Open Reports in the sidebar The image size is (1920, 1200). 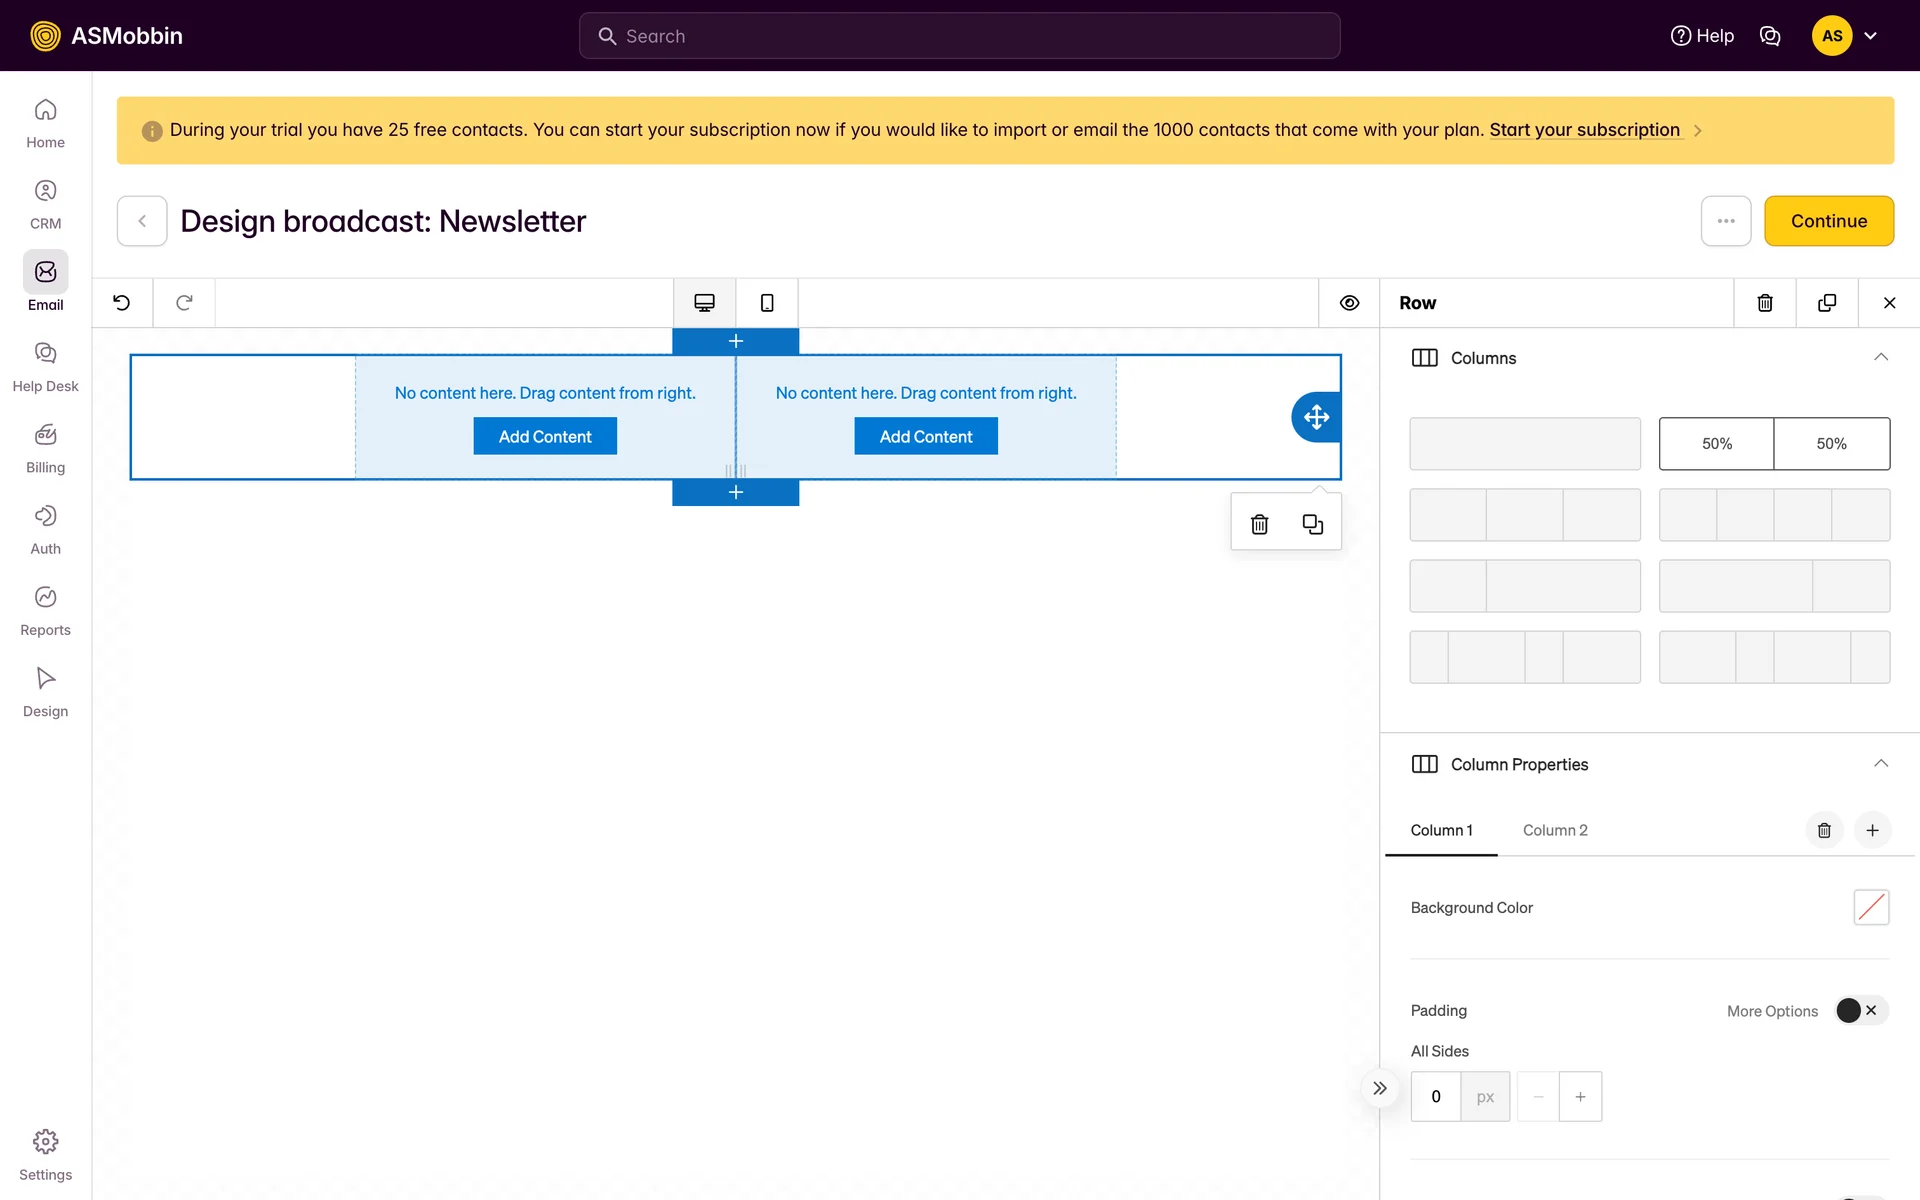pyautogui.click(x=45, y=610)
